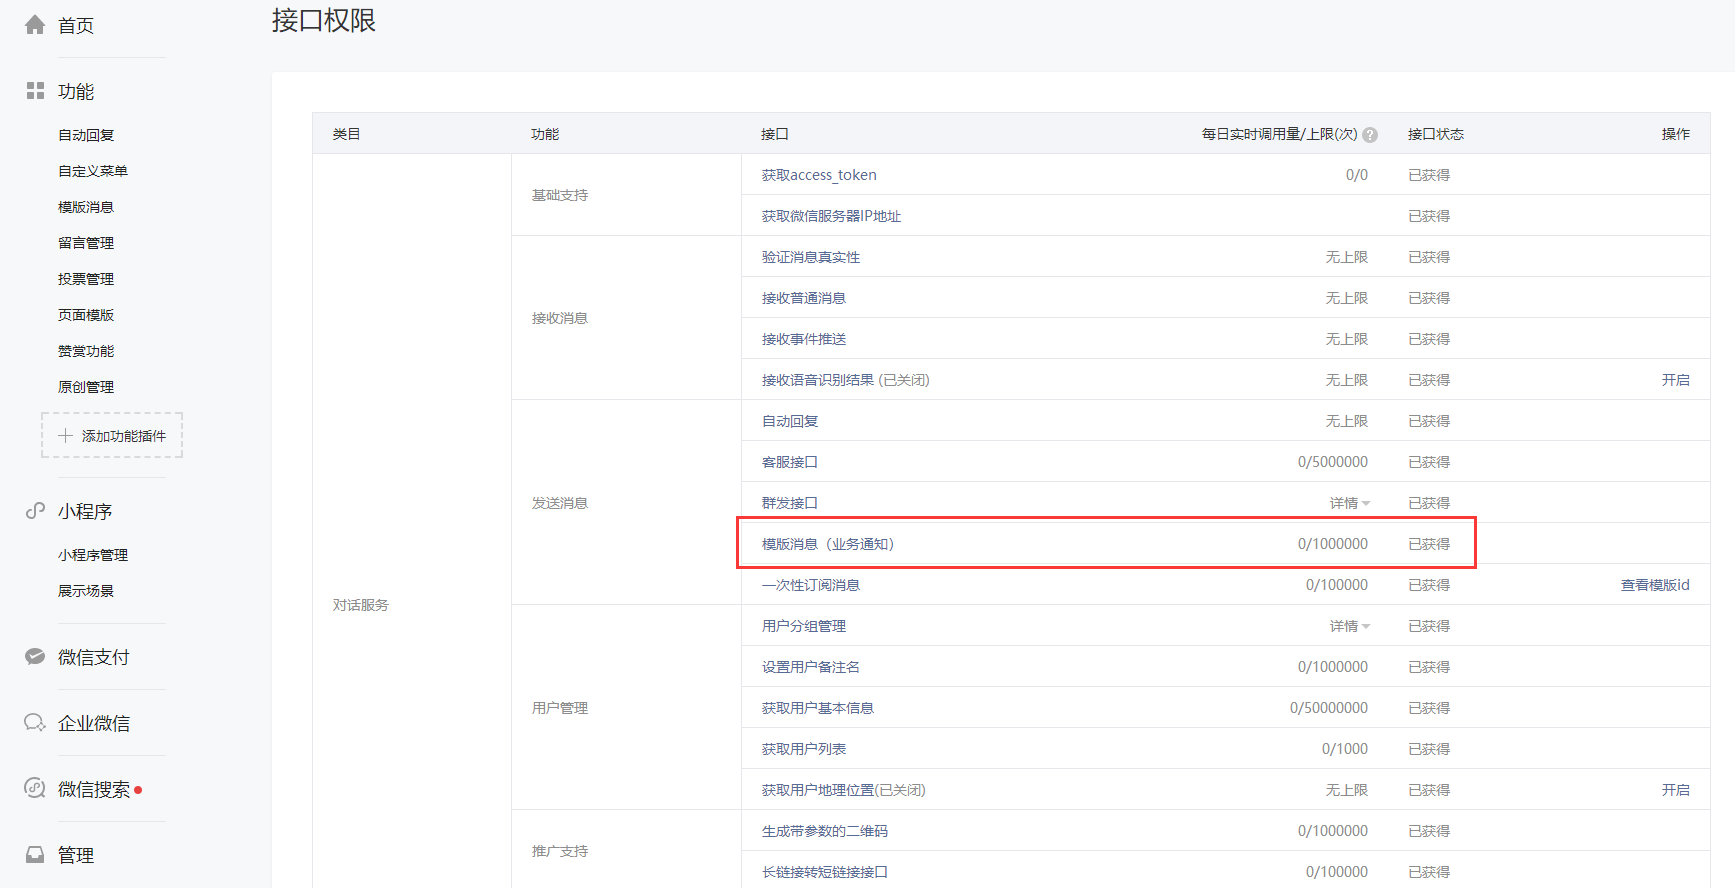This screenshot has width=1735, height=888.
Task: Open 群发接口 link
Action: point(790,503)
